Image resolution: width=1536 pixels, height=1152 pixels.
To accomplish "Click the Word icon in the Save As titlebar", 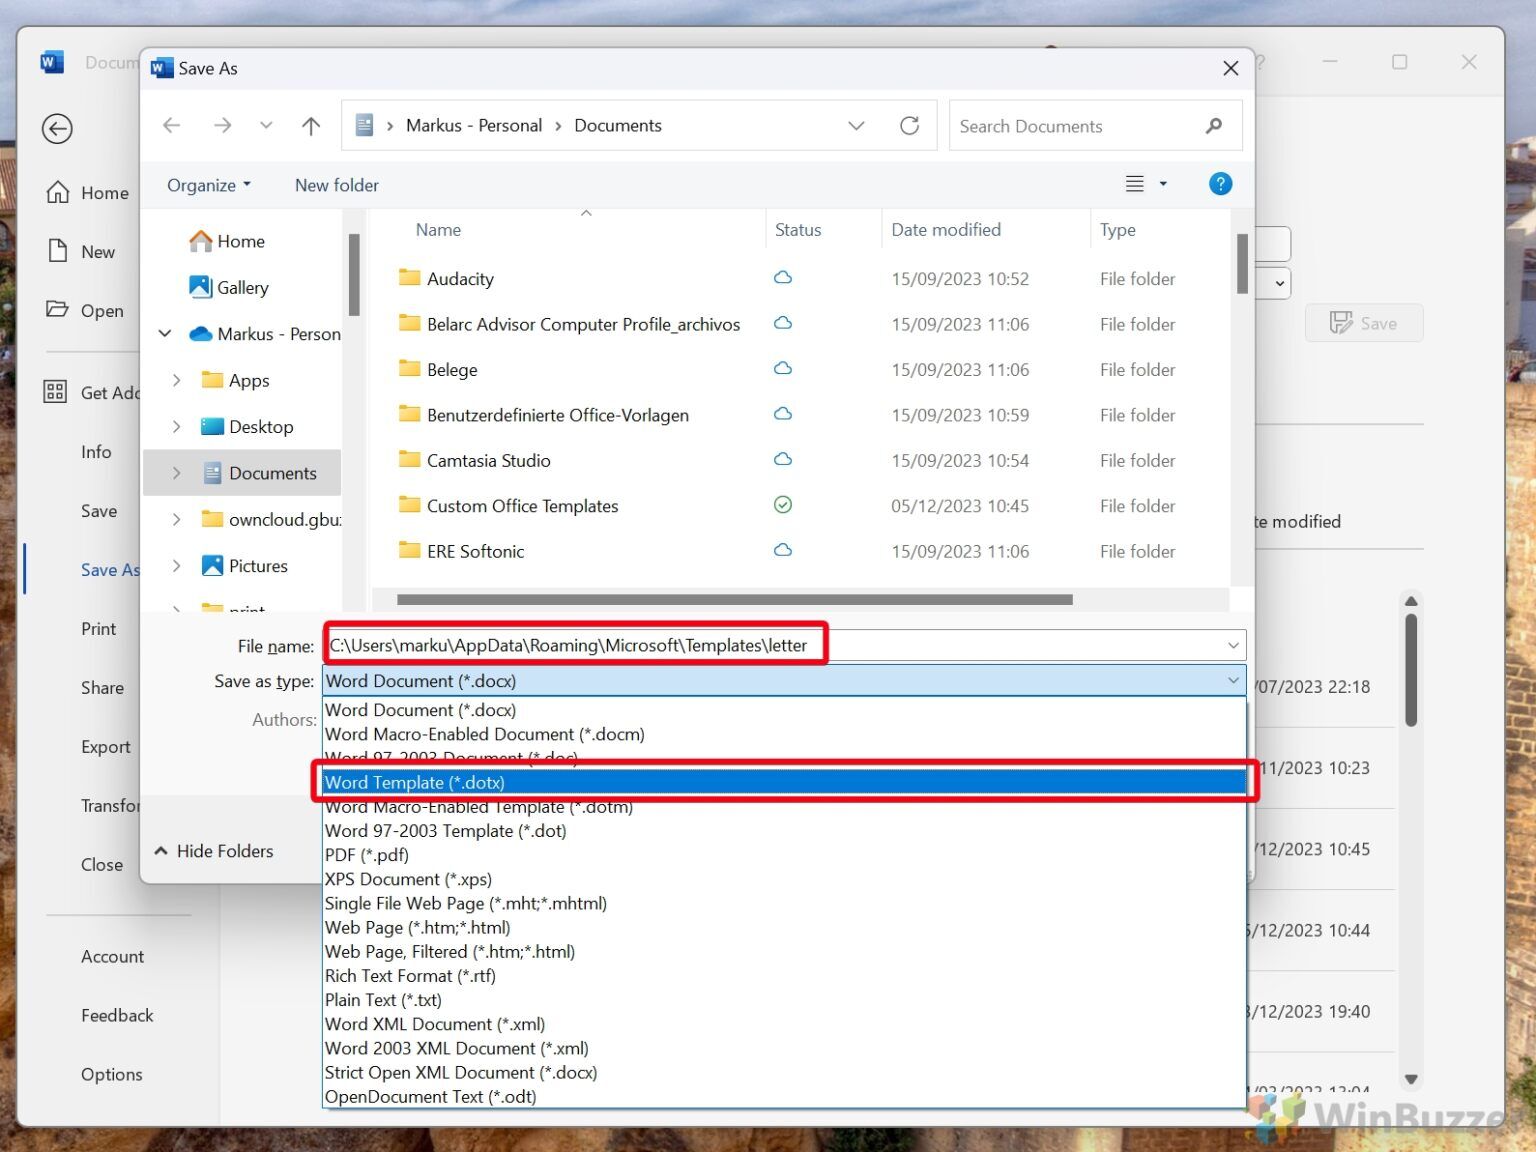I will pyautogui.click(x=161, y=67).
